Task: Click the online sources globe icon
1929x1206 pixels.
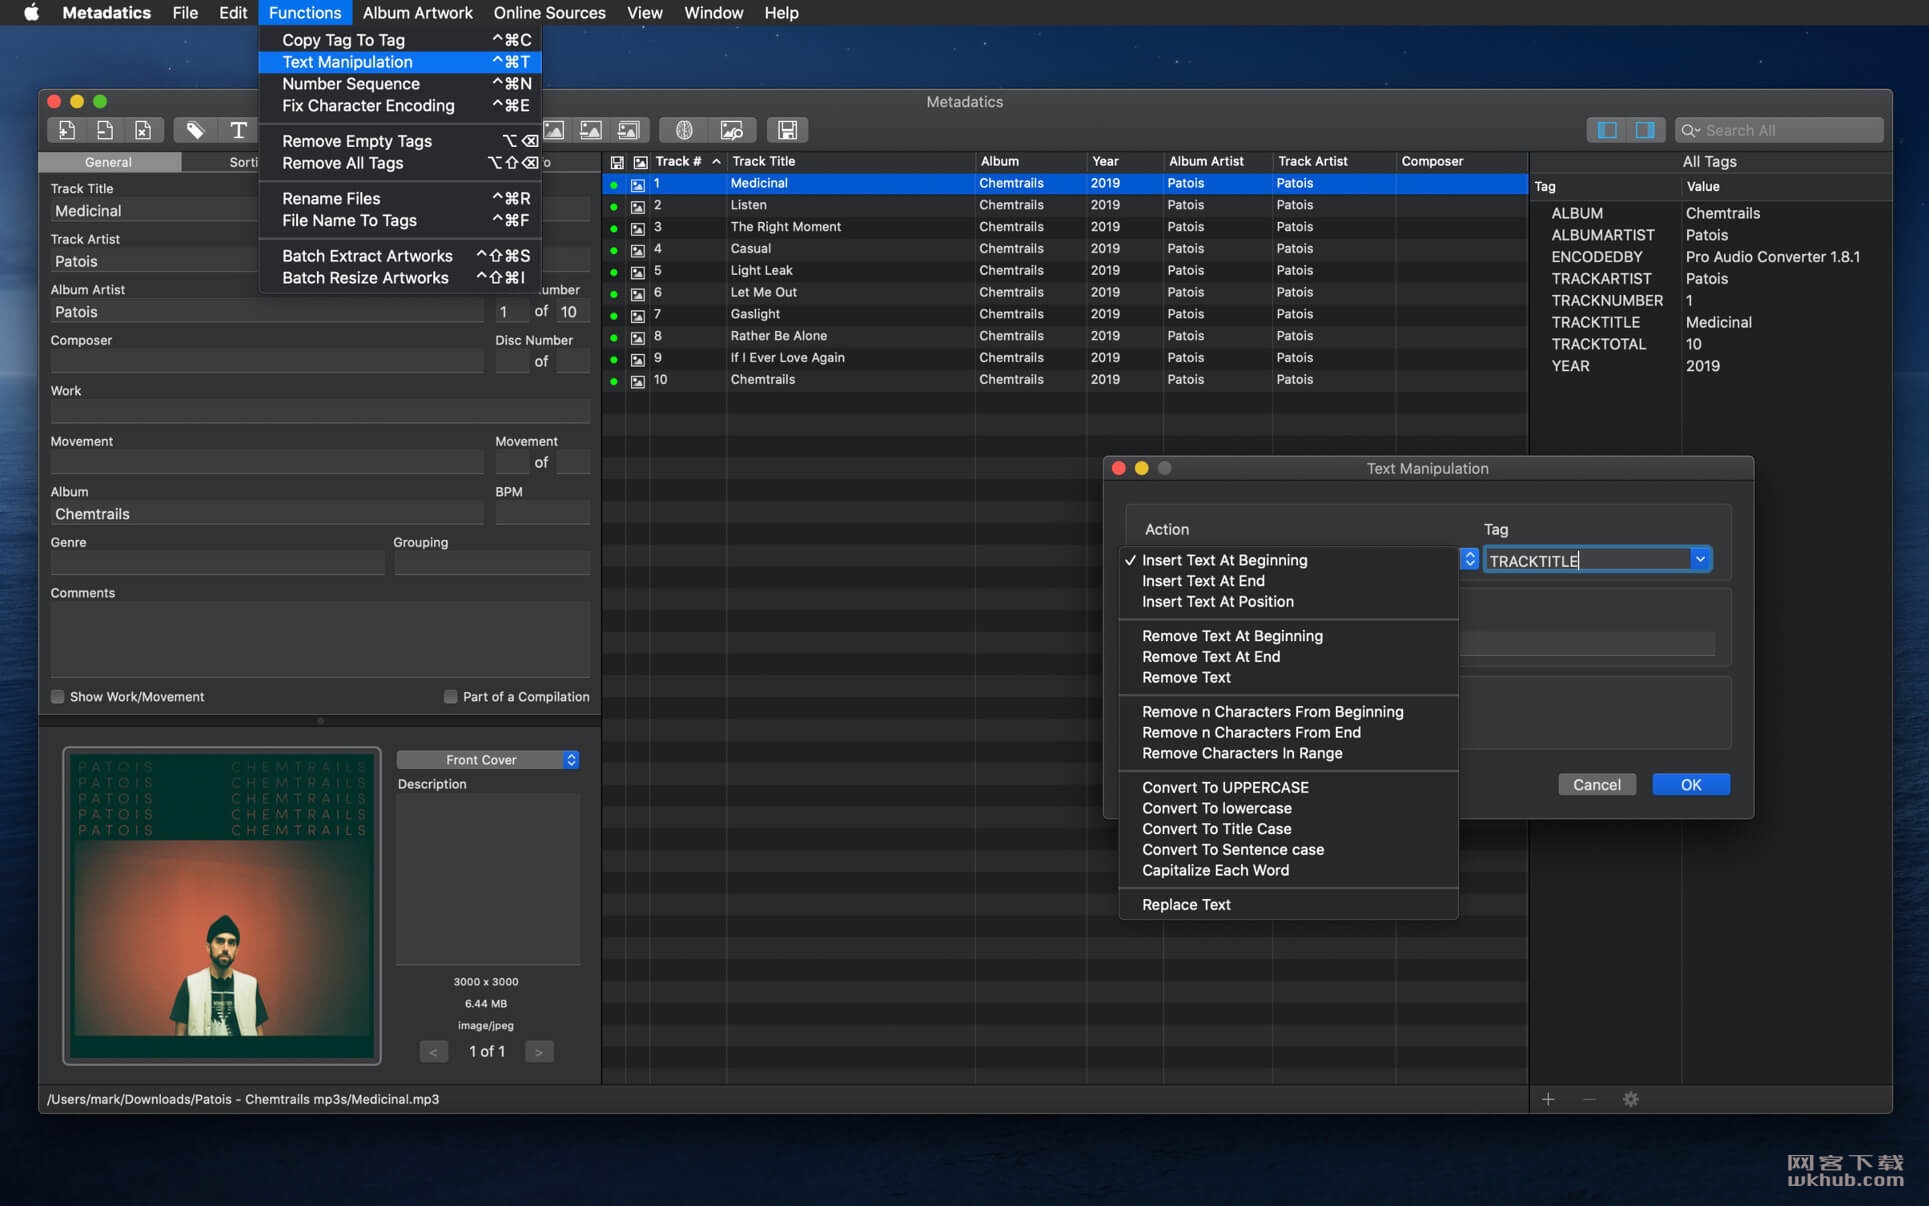Action: tap(684, 130)
